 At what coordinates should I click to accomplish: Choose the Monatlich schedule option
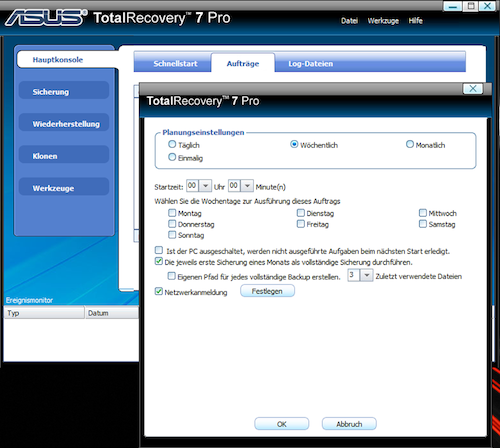click(410, 144)
